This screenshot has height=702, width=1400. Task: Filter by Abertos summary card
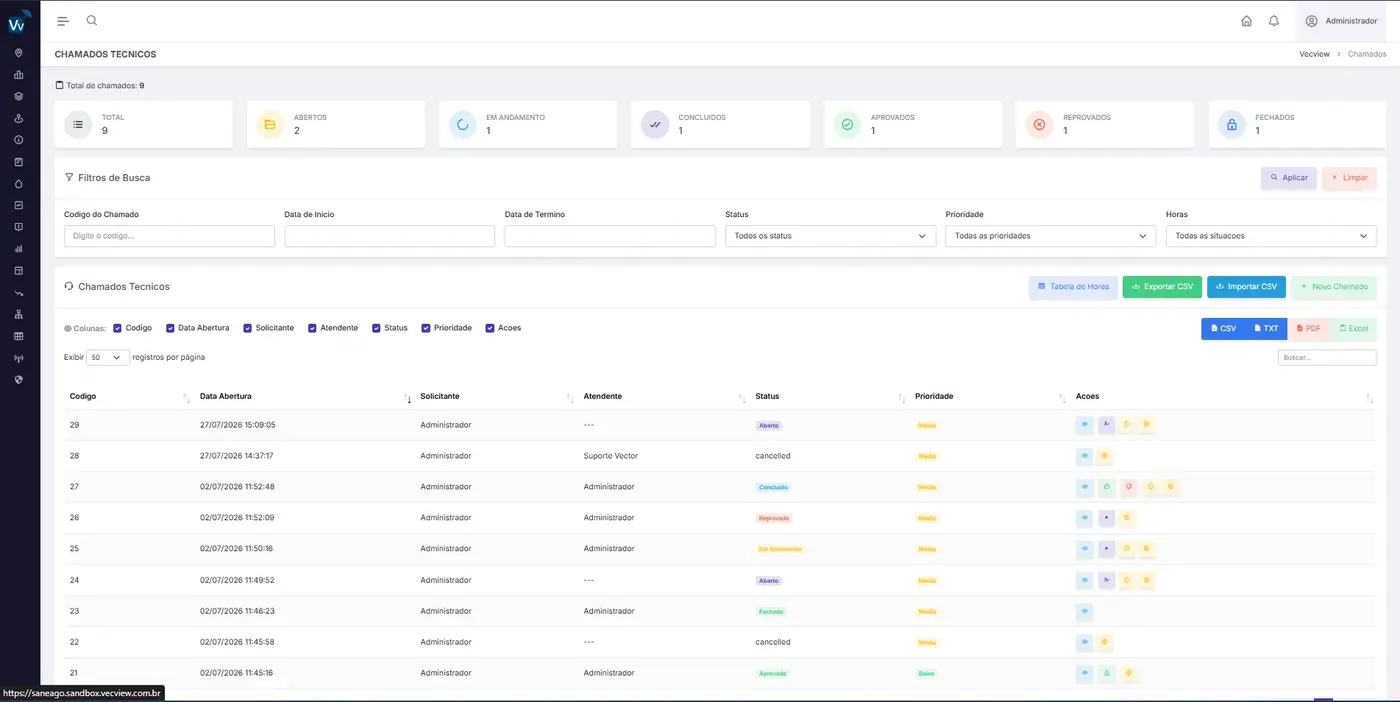pos(336,125)
